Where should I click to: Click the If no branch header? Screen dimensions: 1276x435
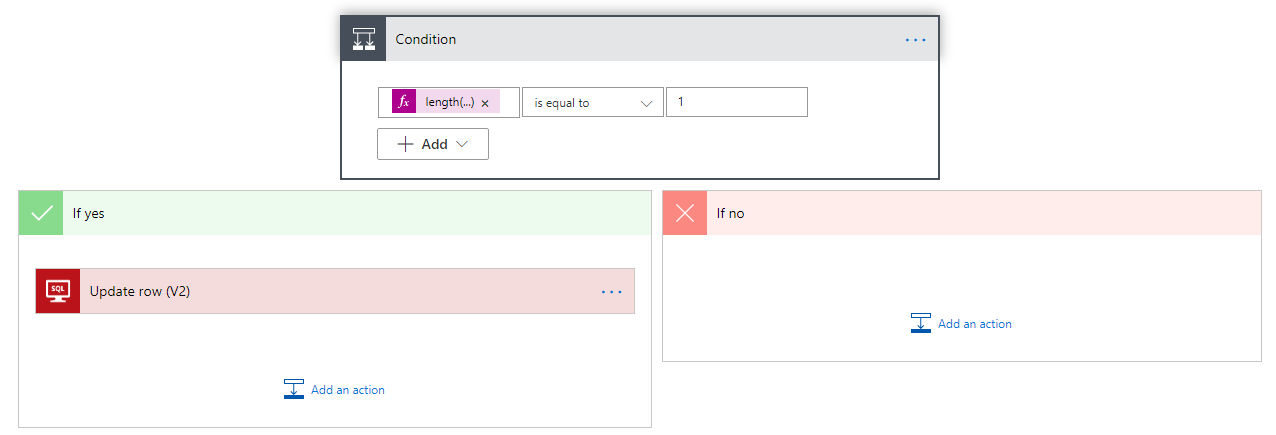pyautogui.click(x=962, y=213)
